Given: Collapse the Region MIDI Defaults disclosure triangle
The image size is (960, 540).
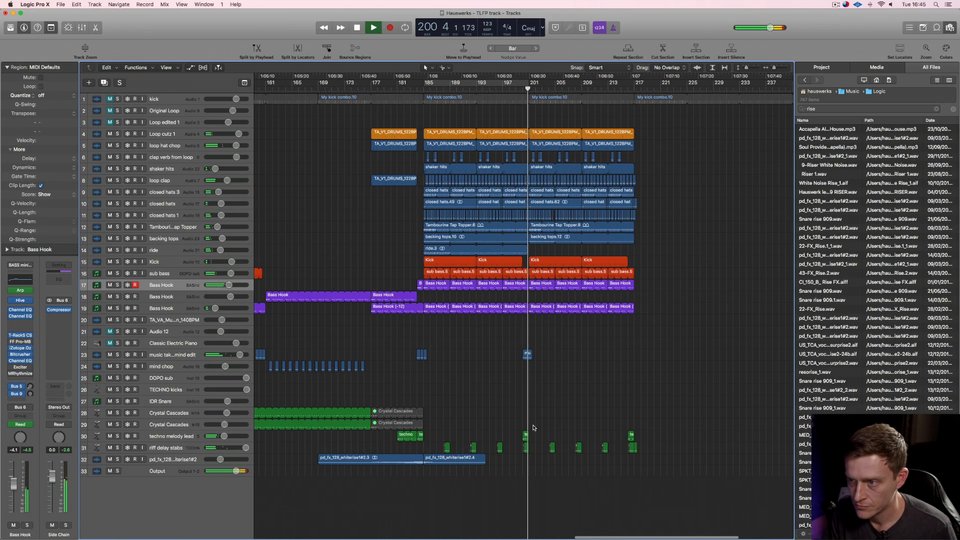Looking at the screenshot, I should click(7, 67).
